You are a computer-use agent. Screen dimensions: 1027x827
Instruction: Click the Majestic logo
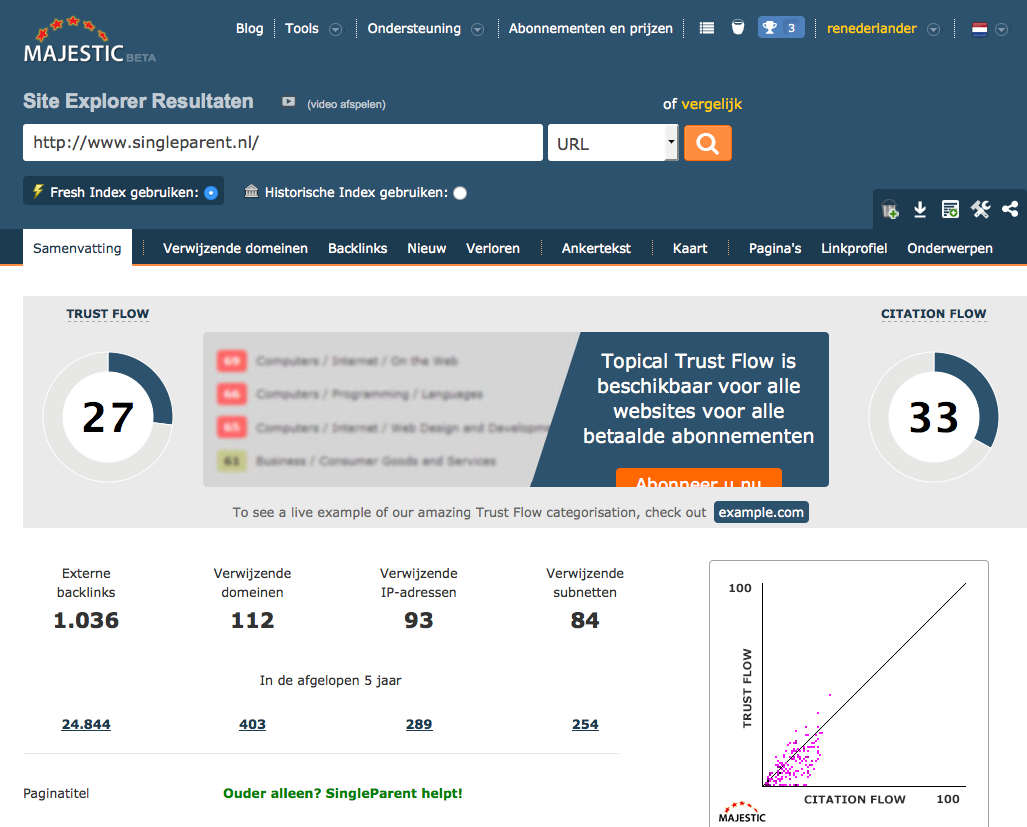tap(90, 40)
